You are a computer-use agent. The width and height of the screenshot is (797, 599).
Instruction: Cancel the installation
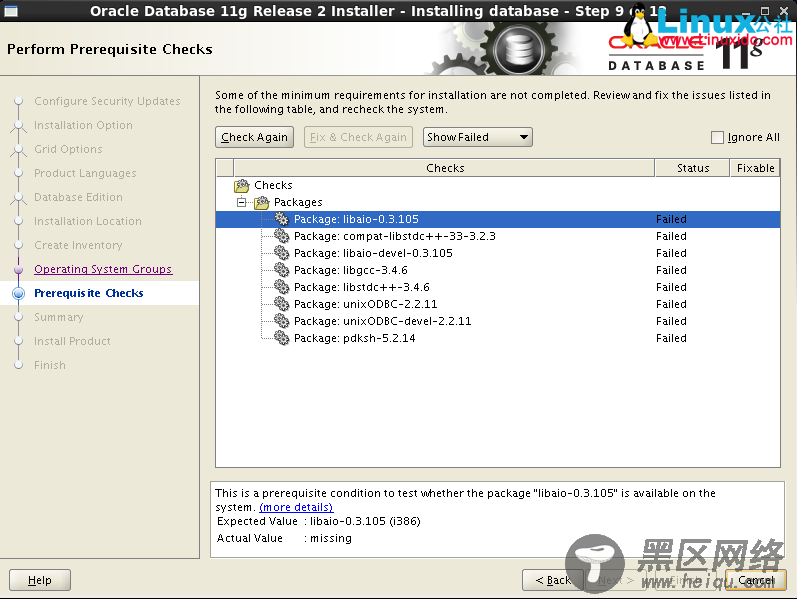coord(756,580)
